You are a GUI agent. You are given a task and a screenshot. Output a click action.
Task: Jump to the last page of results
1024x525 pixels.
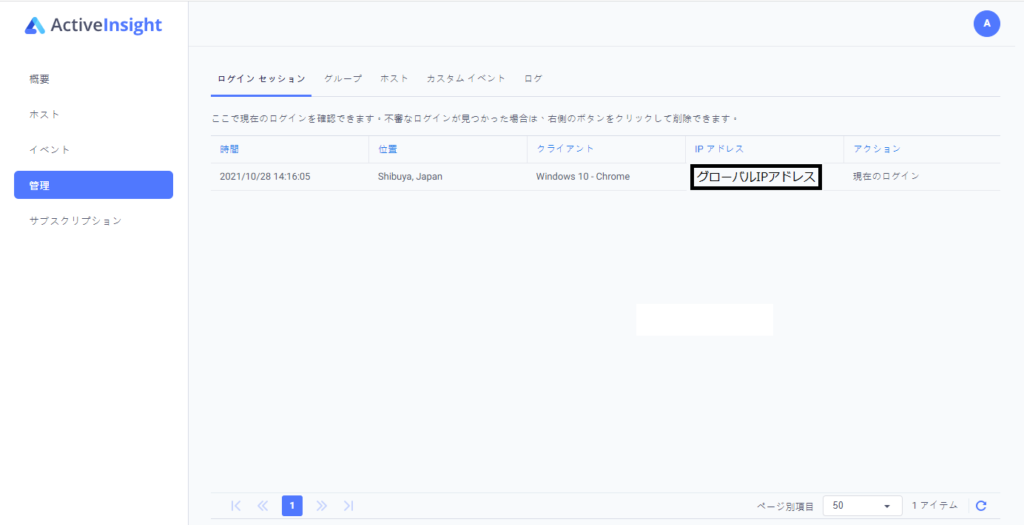349,505
